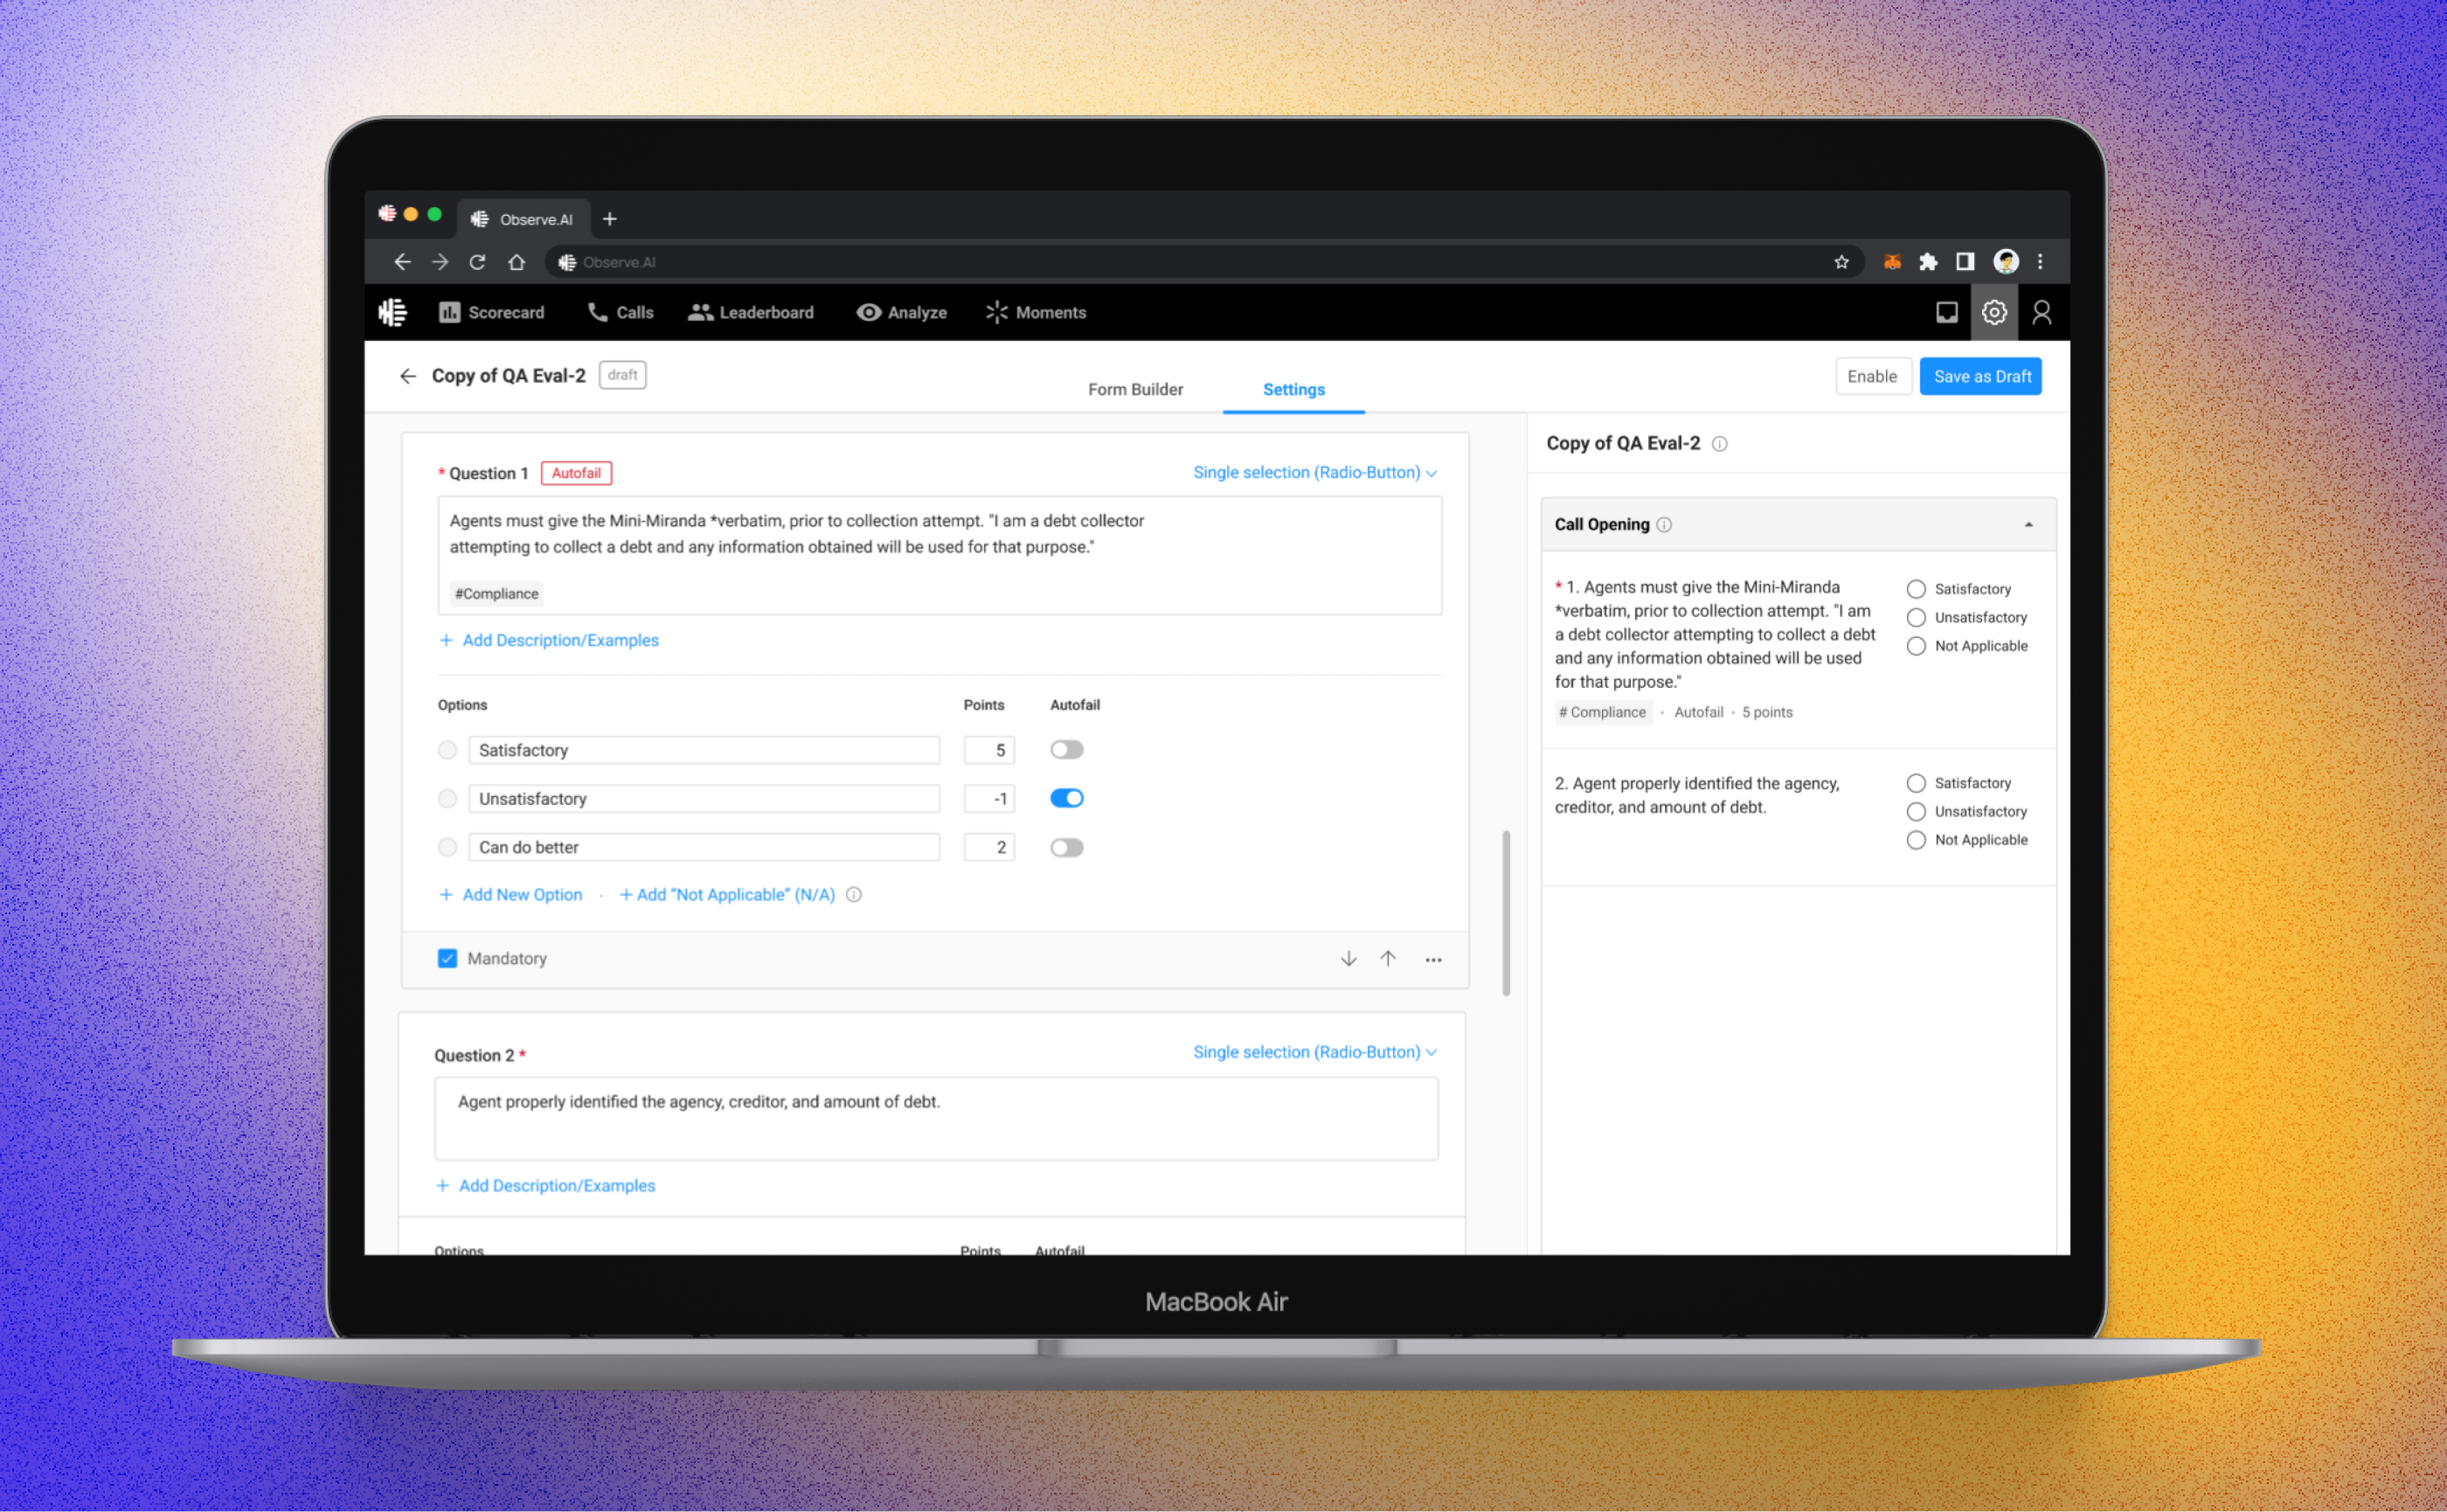Toggle the browser side panel icon
The height and width of the screenshot is (1512, 2447).
[x=1965, y=262]
